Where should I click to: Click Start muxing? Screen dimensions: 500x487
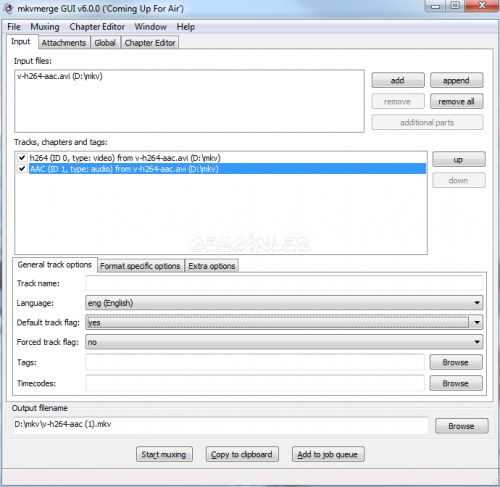[164, 454]
